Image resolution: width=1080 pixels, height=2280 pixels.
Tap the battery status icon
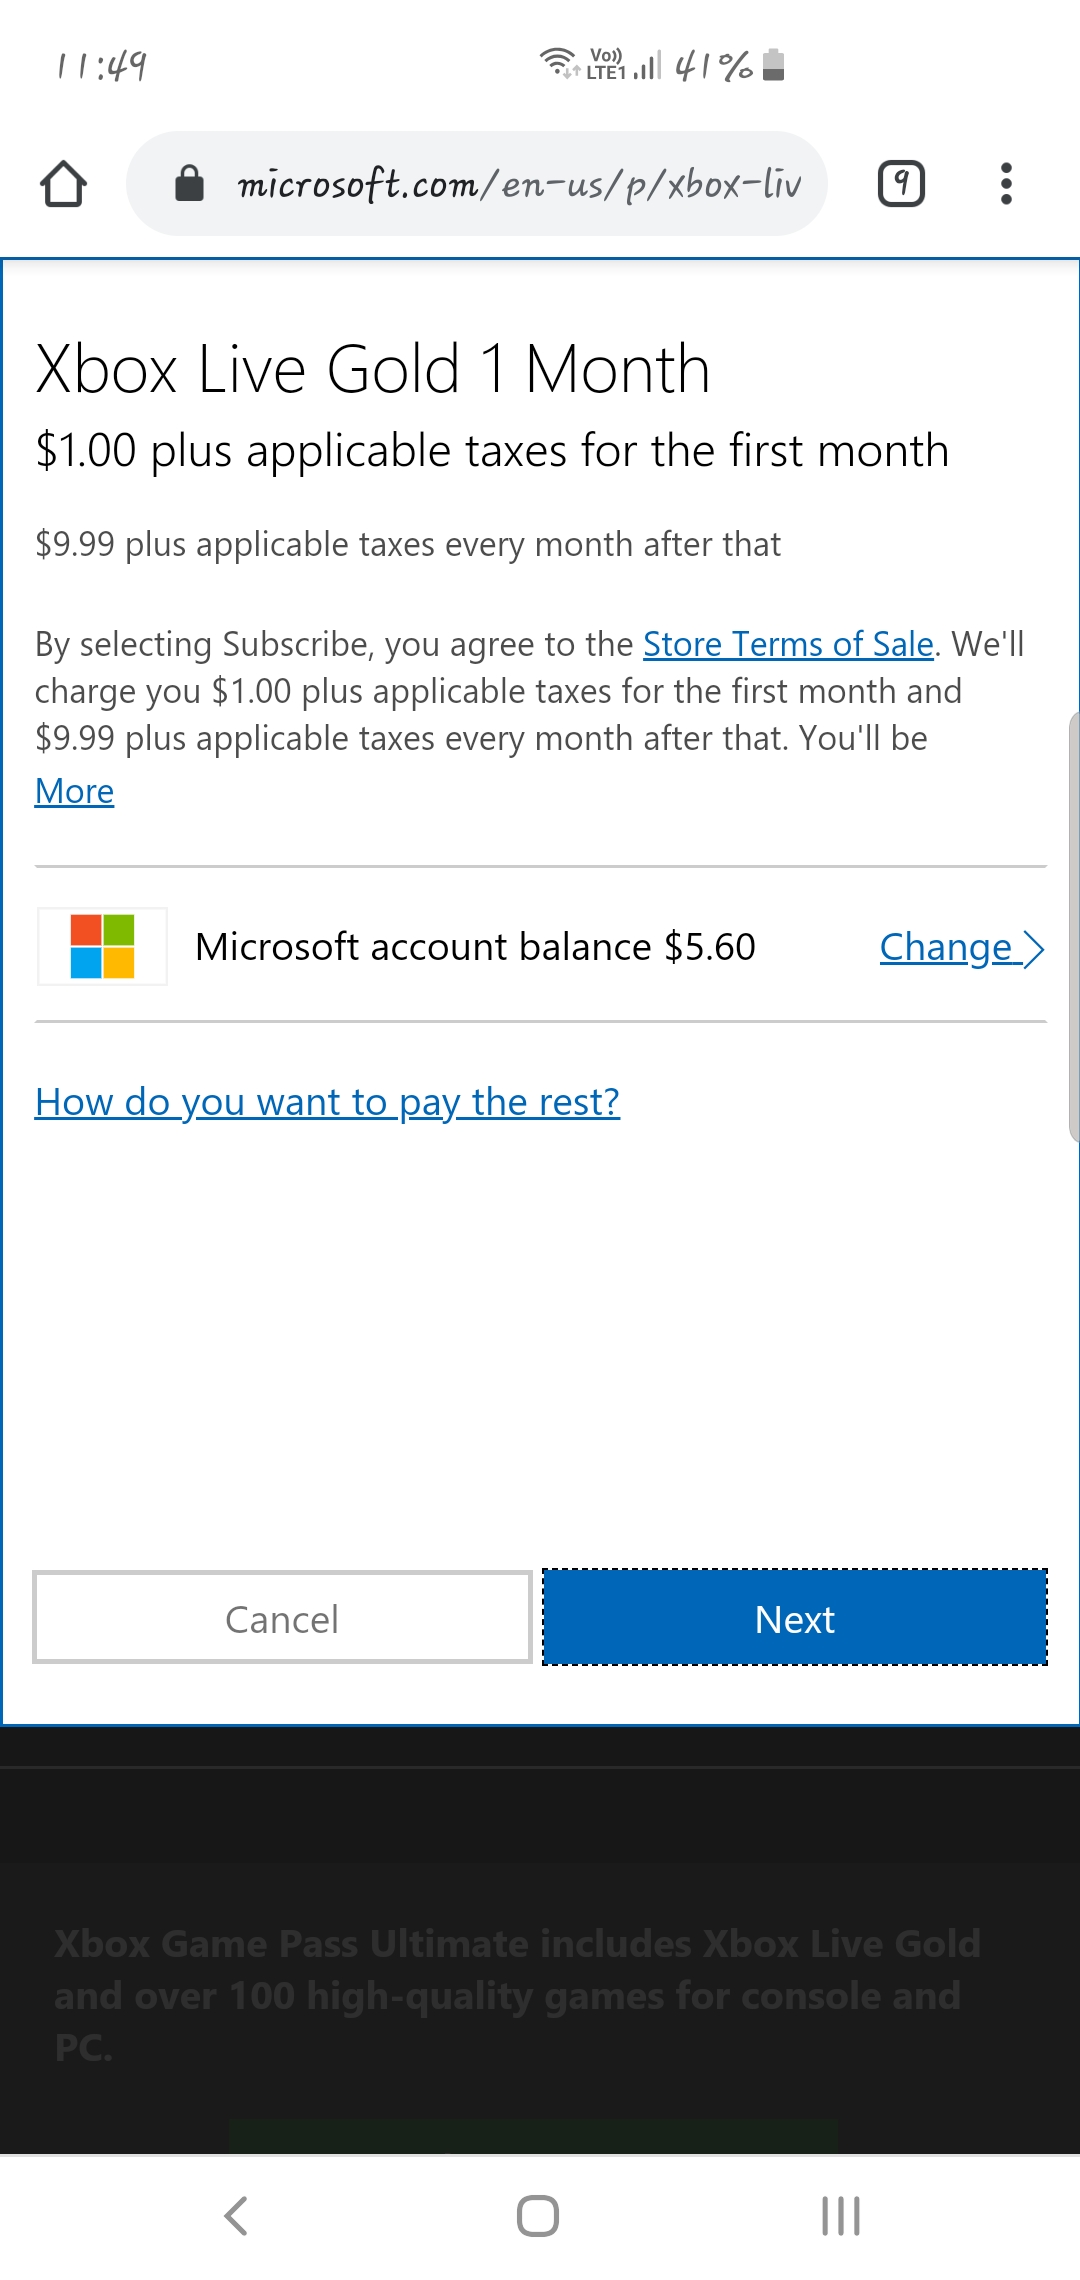coord(773,65)
